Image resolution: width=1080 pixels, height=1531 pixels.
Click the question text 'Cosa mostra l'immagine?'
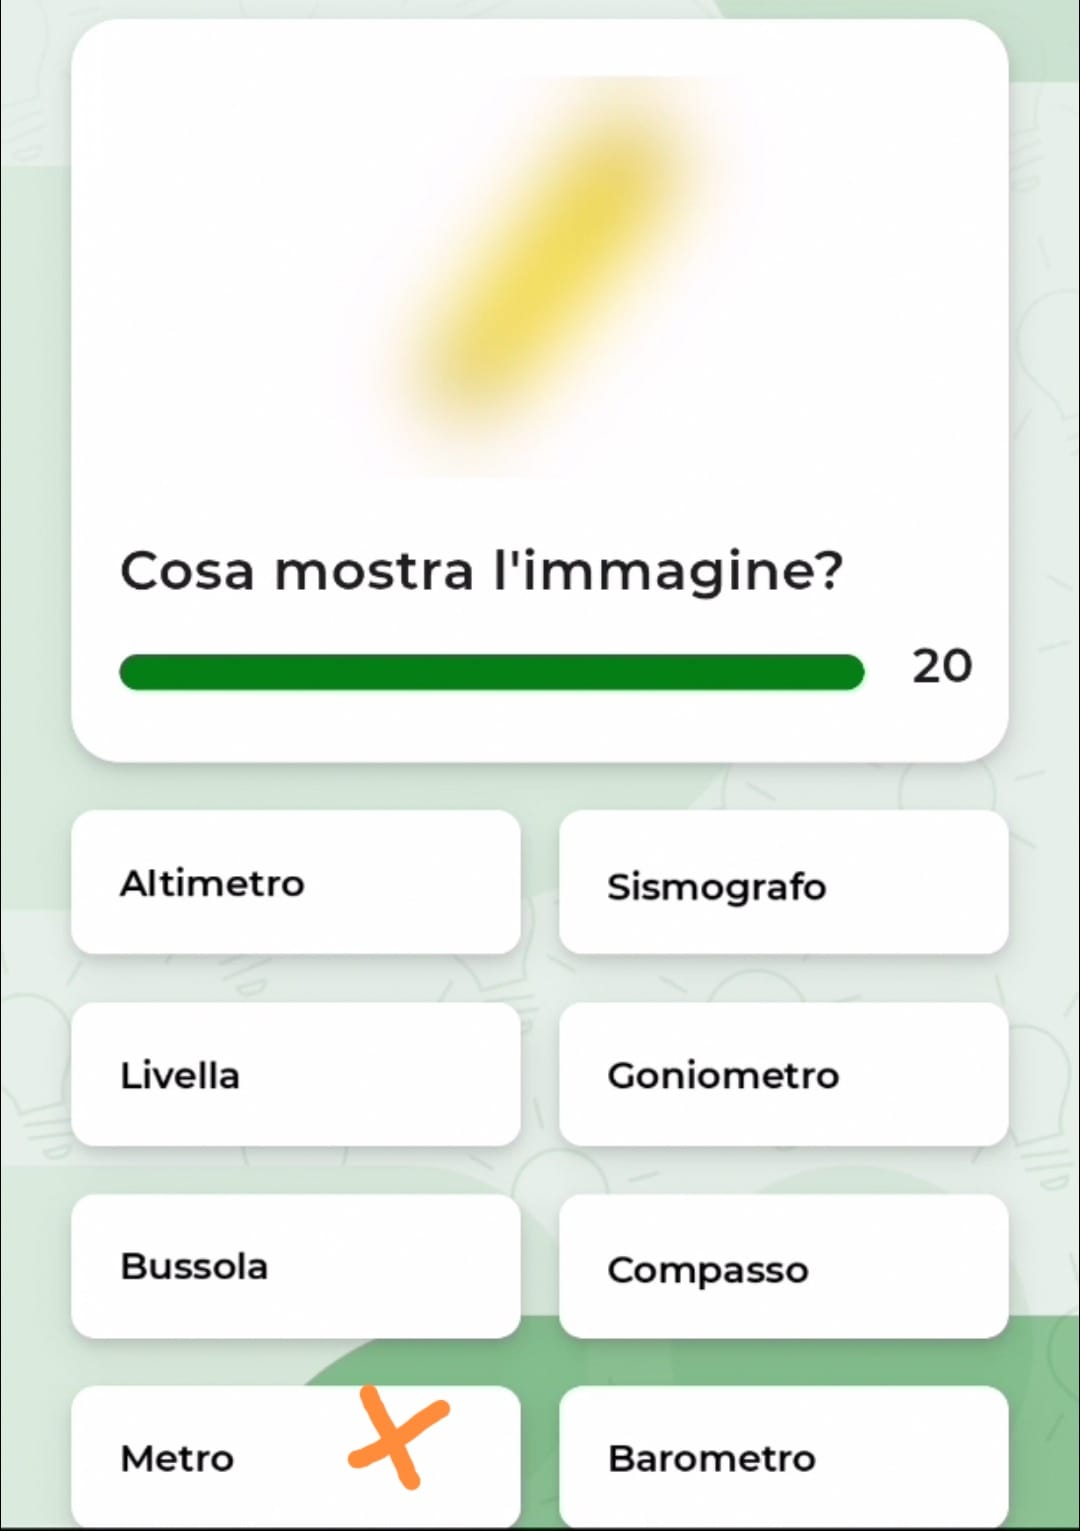click(481, 572)
